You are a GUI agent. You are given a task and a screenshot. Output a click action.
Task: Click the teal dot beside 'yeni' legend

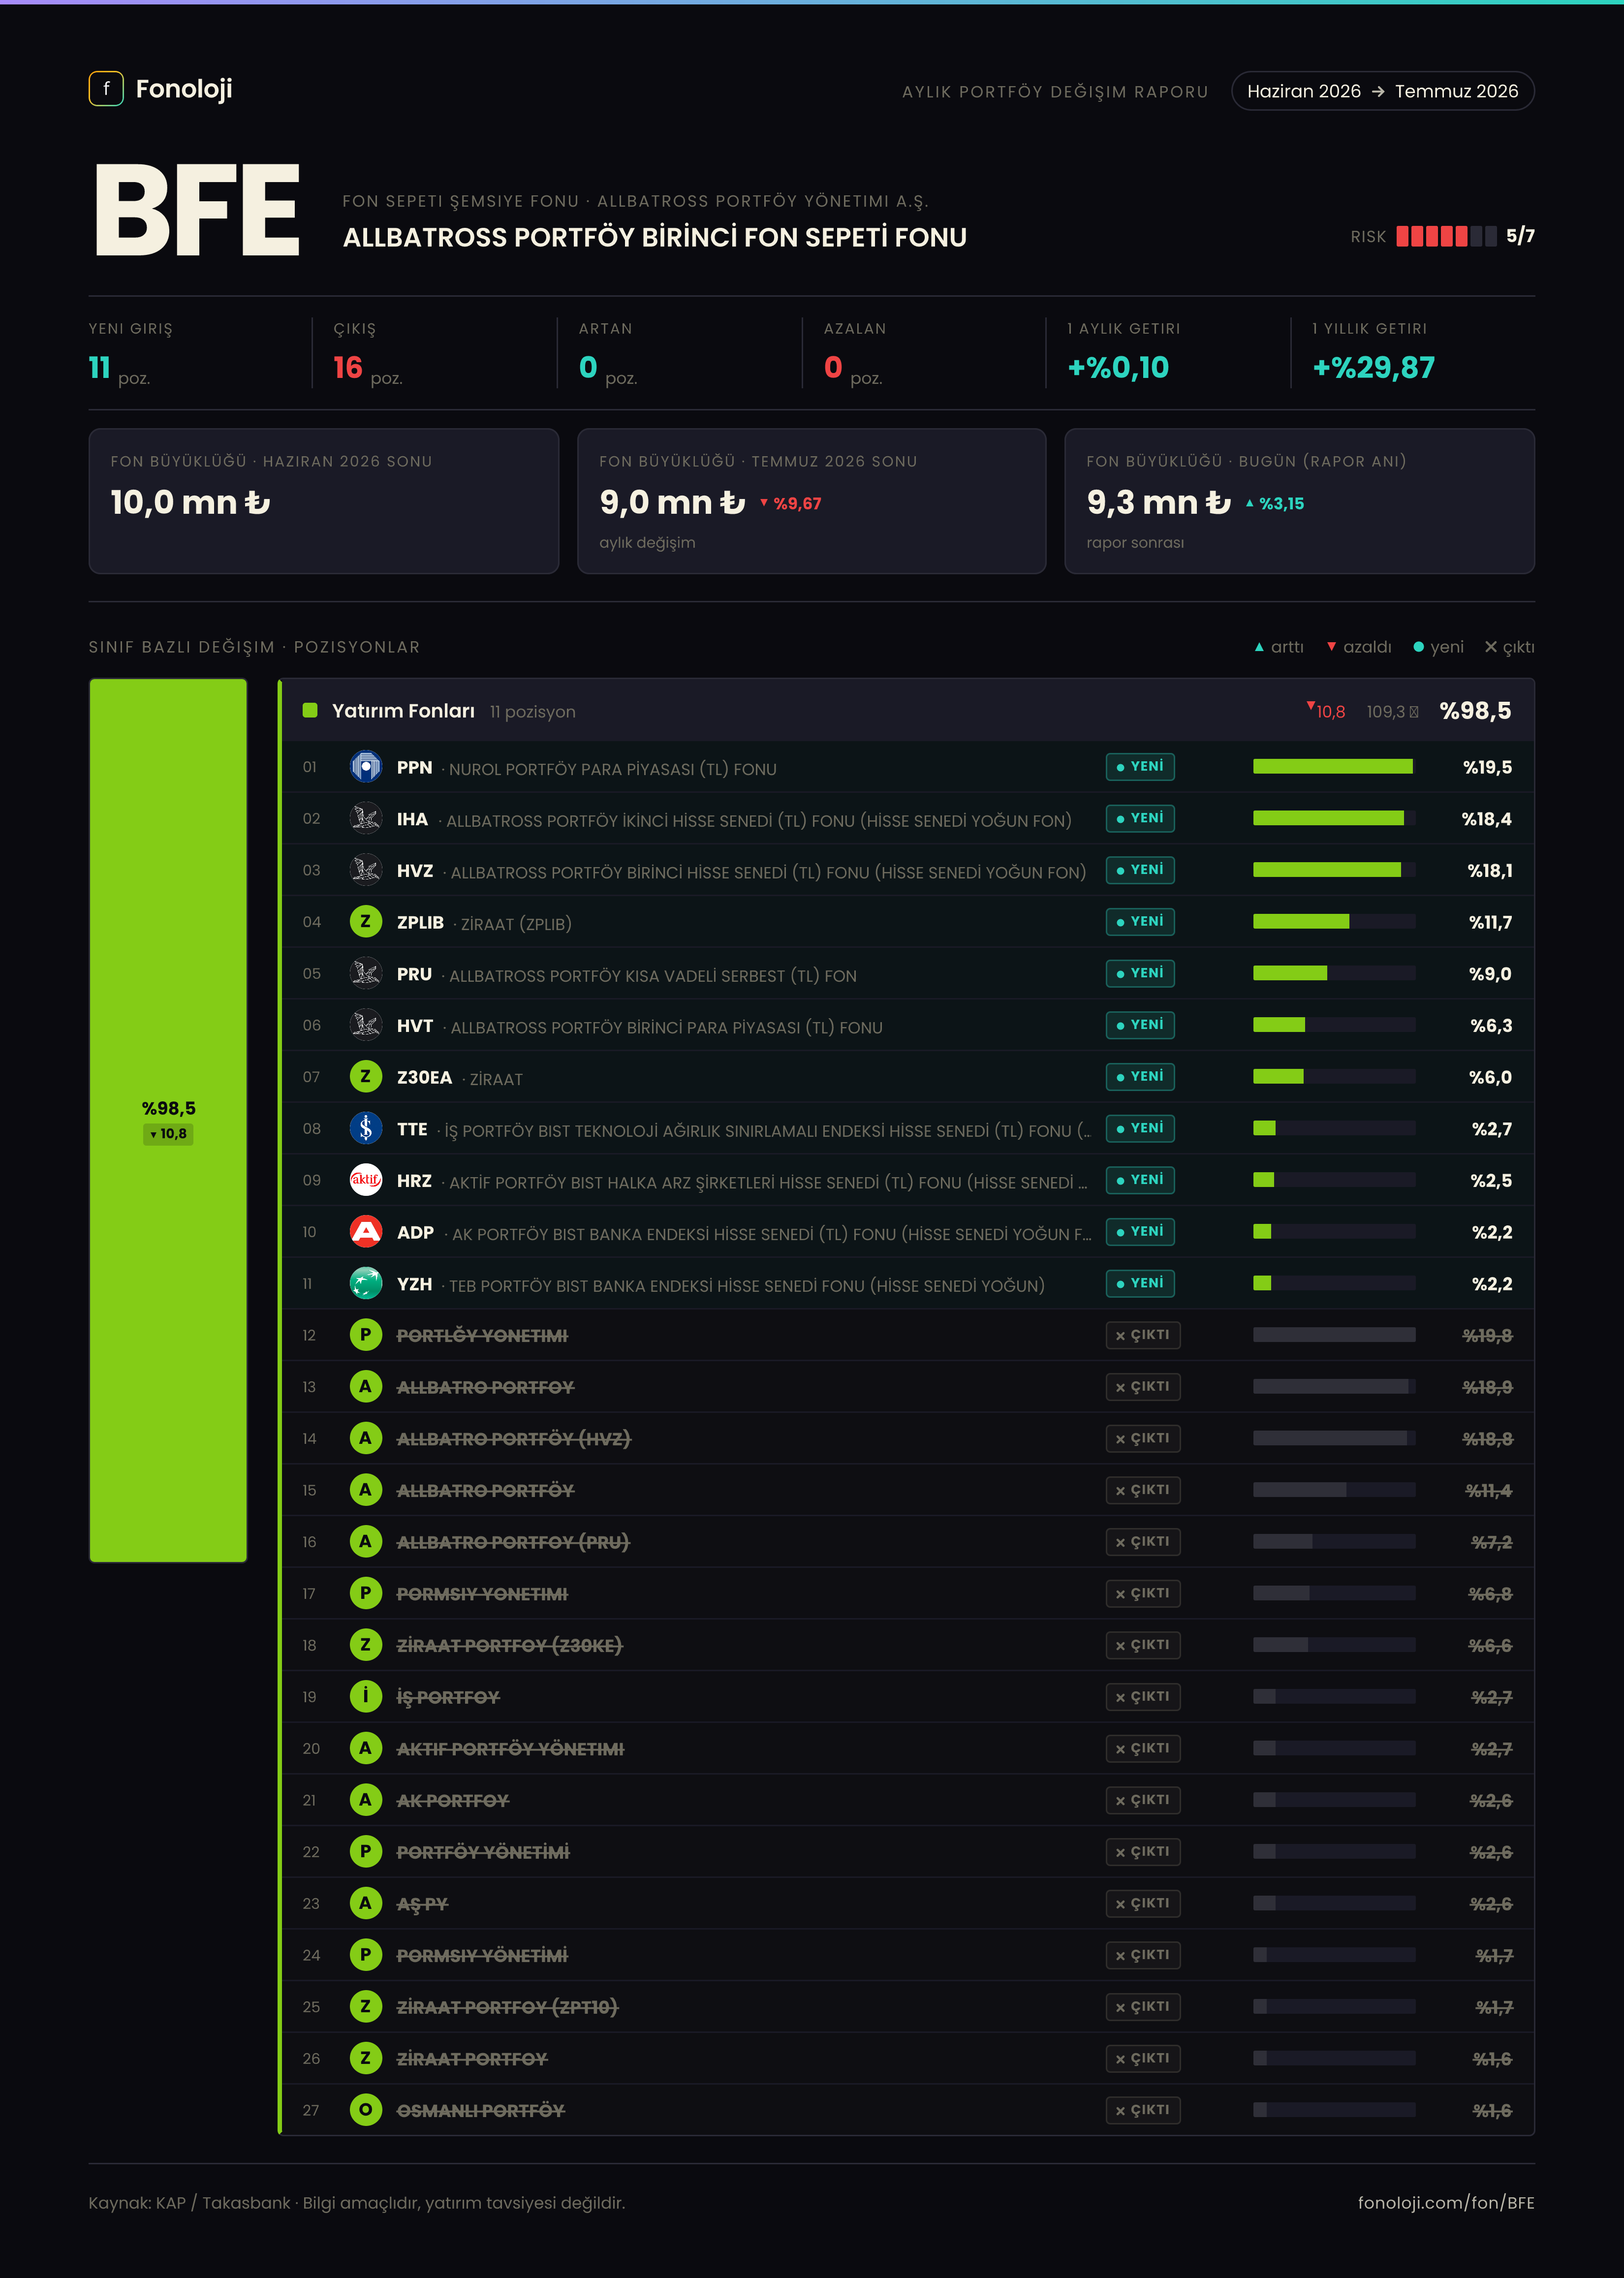(x=1418, y=648)
